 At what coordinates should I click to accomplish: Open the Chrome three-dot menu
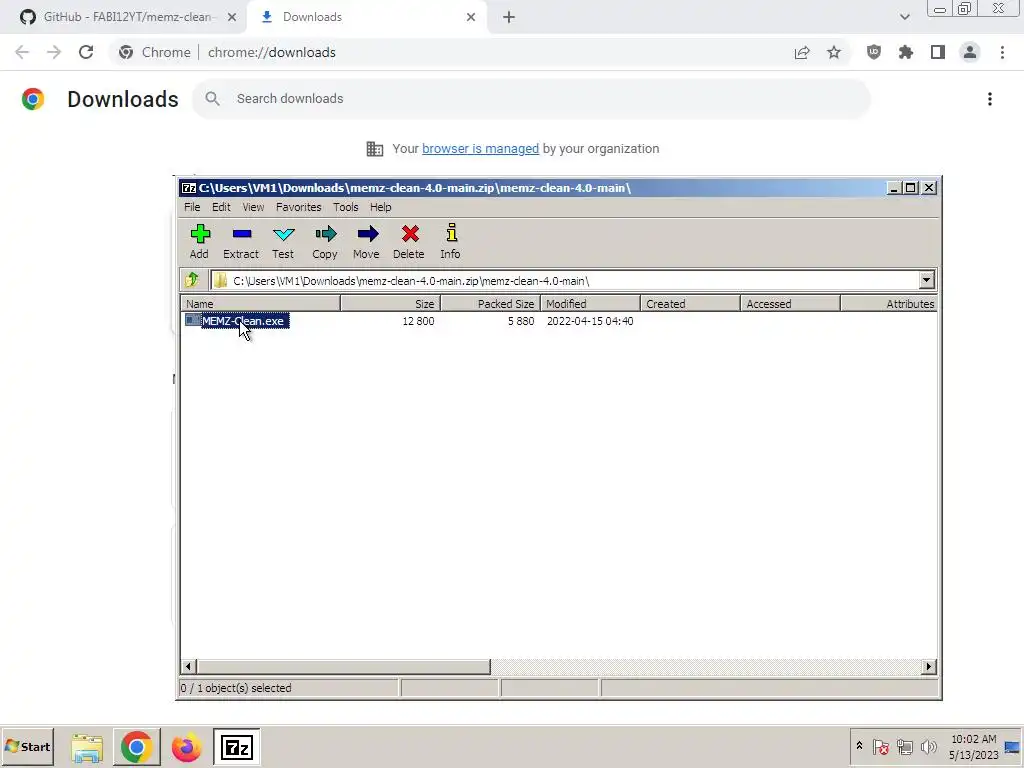click(1002, 52)
